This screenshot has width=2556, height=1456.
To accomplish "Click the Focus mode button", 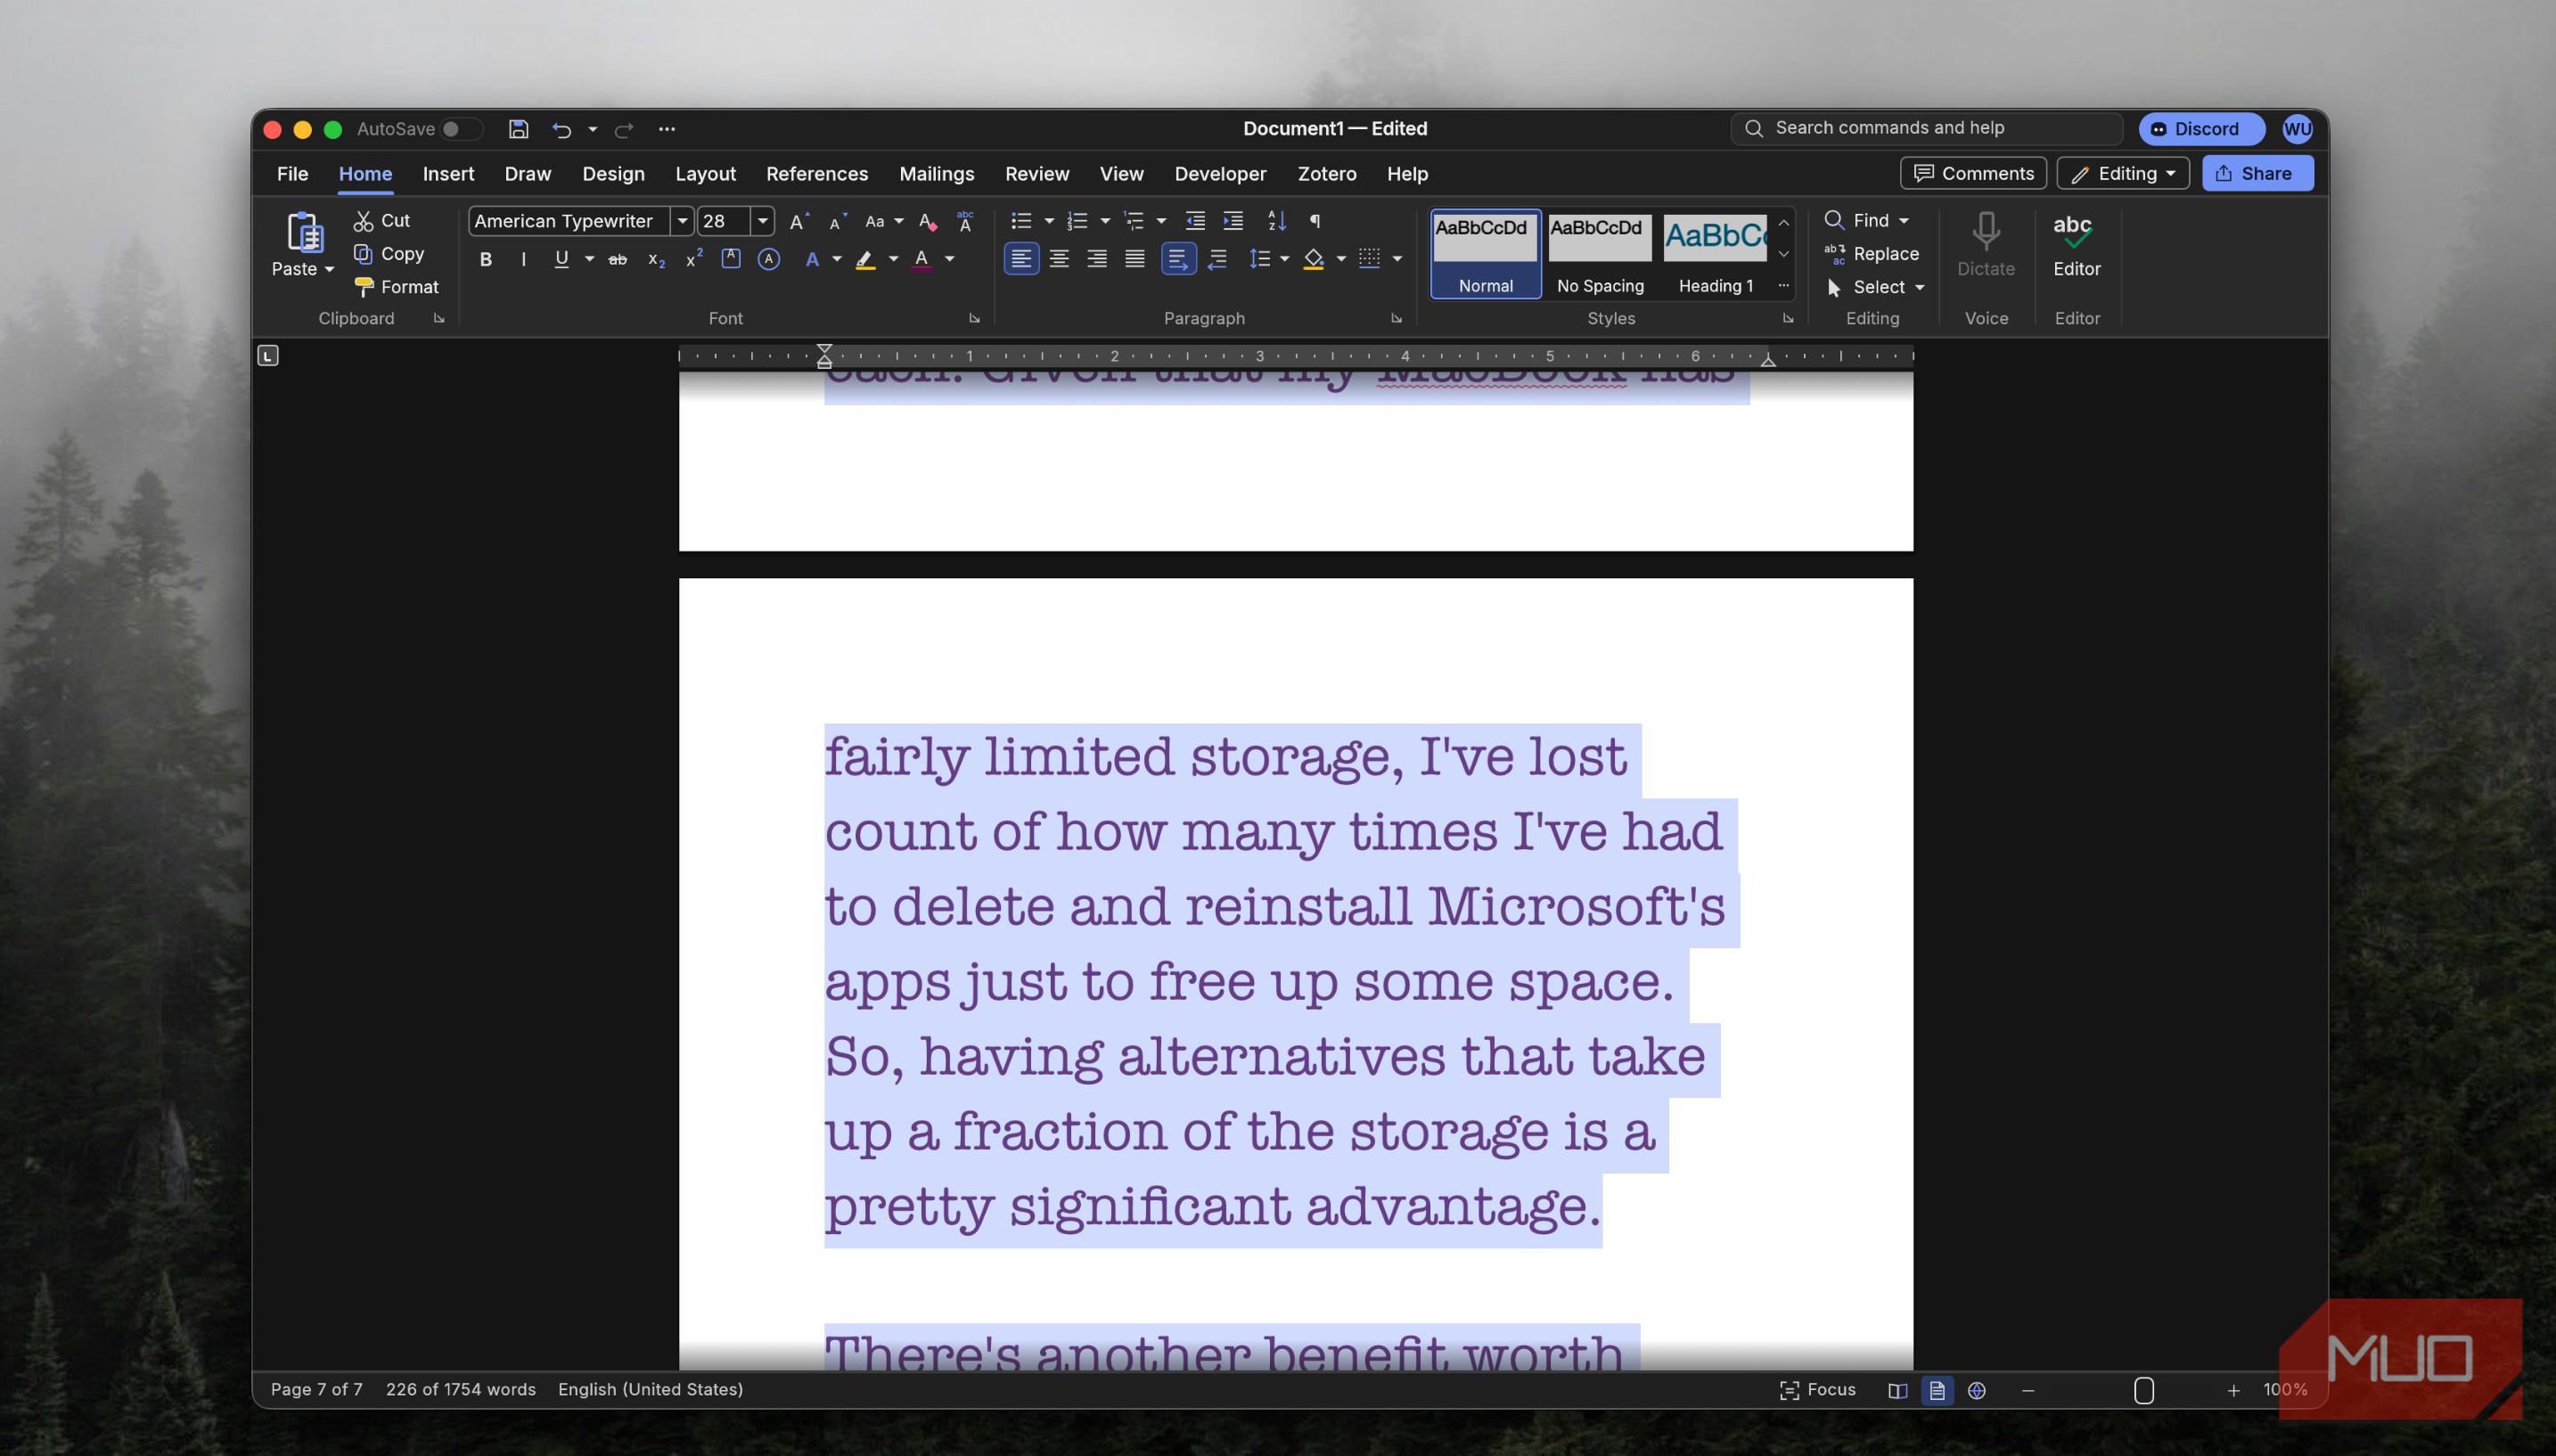I will pyautogui.click(x=1817, y=1390).
